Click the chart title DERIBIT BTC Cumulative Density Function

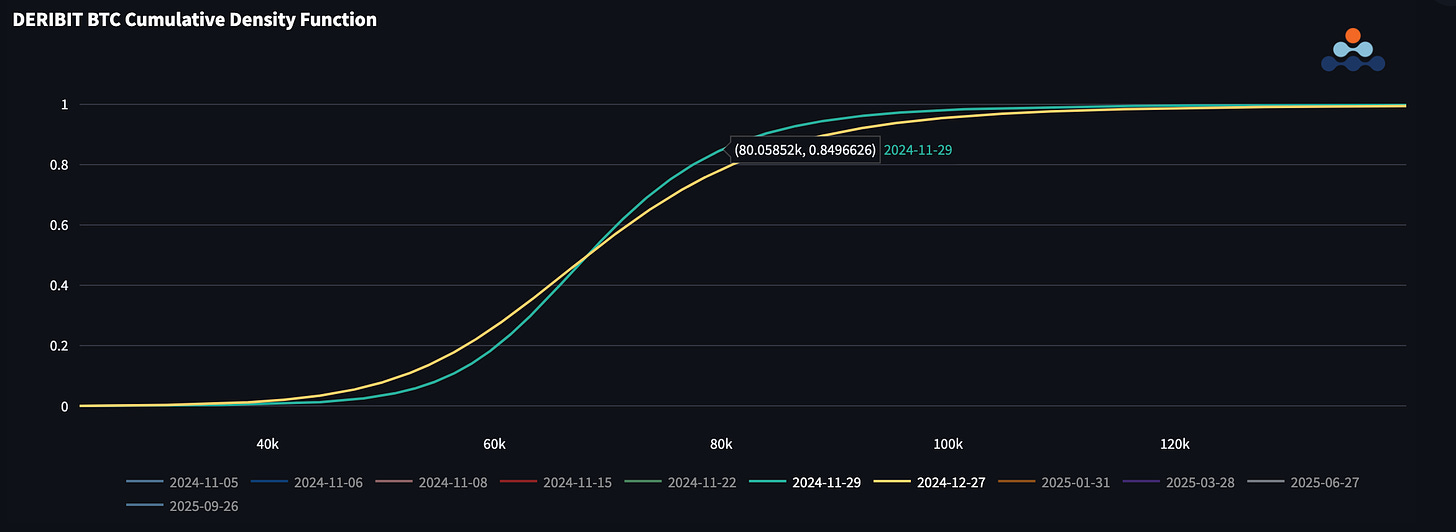click(x=195, y=19)
